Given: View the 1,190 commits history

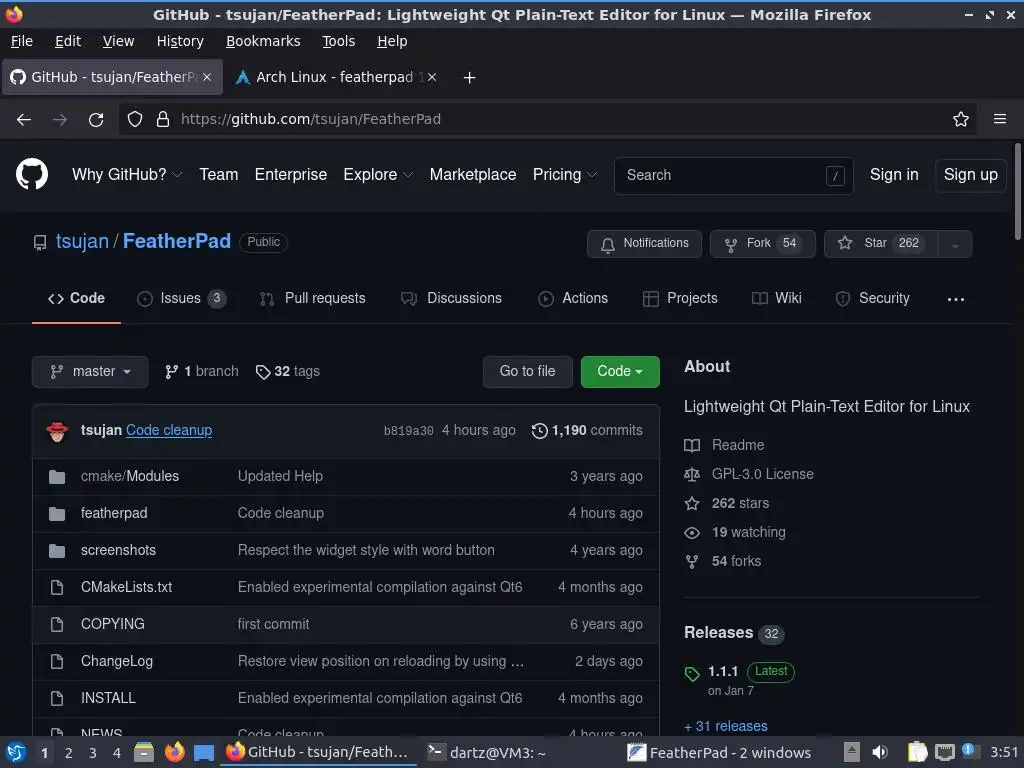Looking at the screenshot, I should [587, 431].
